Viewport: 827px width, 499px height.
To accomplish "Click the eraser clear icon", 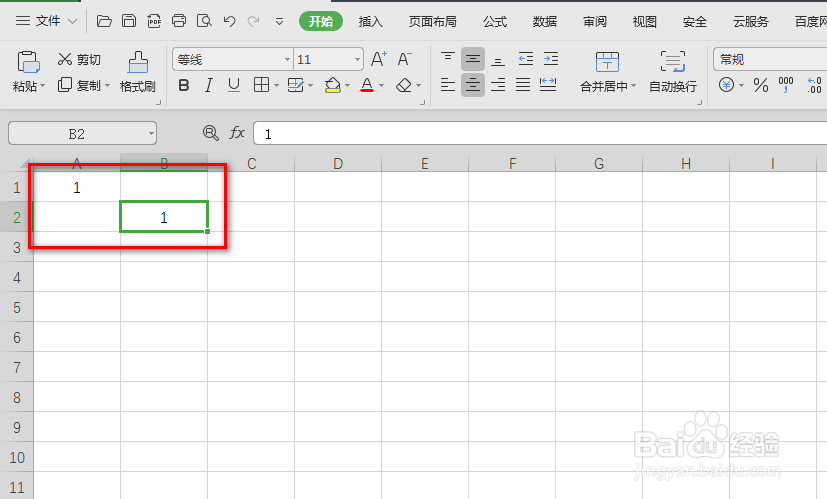I will click(404, 85).
